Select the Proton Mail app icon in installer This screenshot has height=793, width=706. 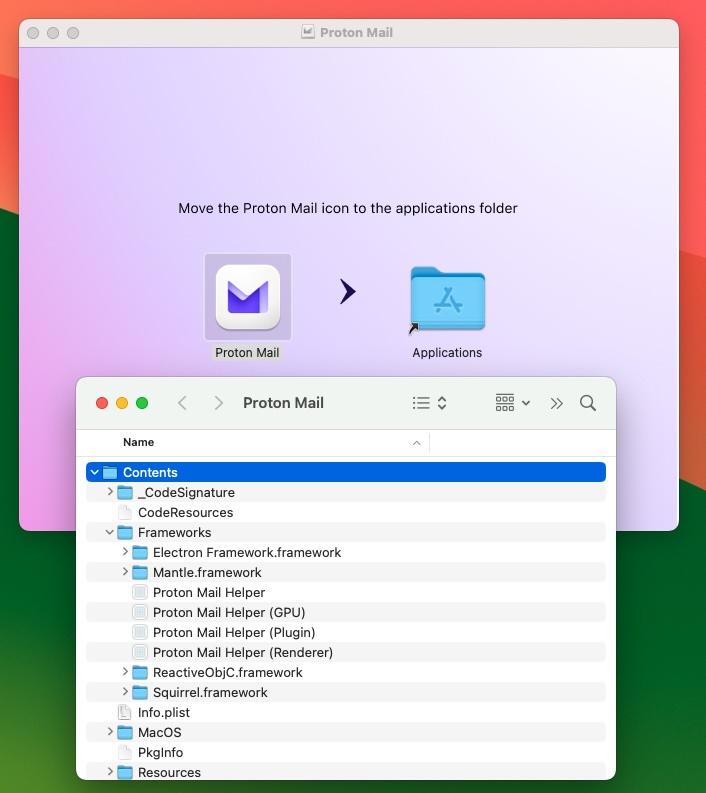pos(247,297)
